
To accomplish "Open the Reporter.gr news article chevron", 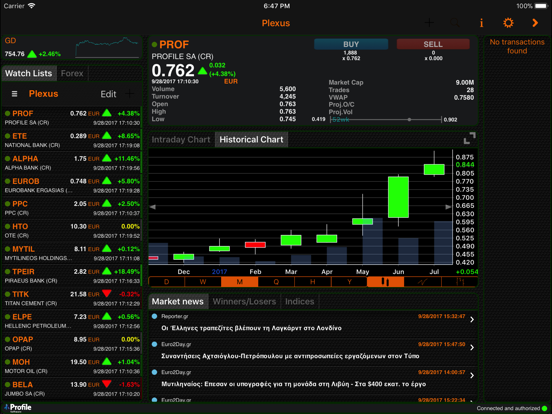I will pyautogui.click(x=472, y=320).
